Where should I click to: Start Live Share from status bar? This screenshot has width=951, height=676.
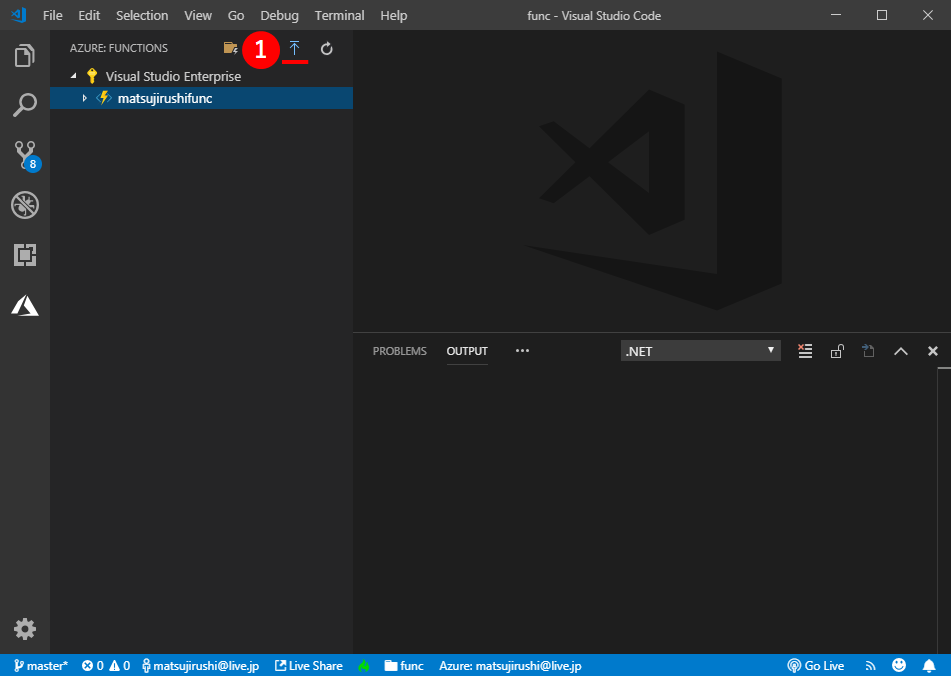coord(309,666)
